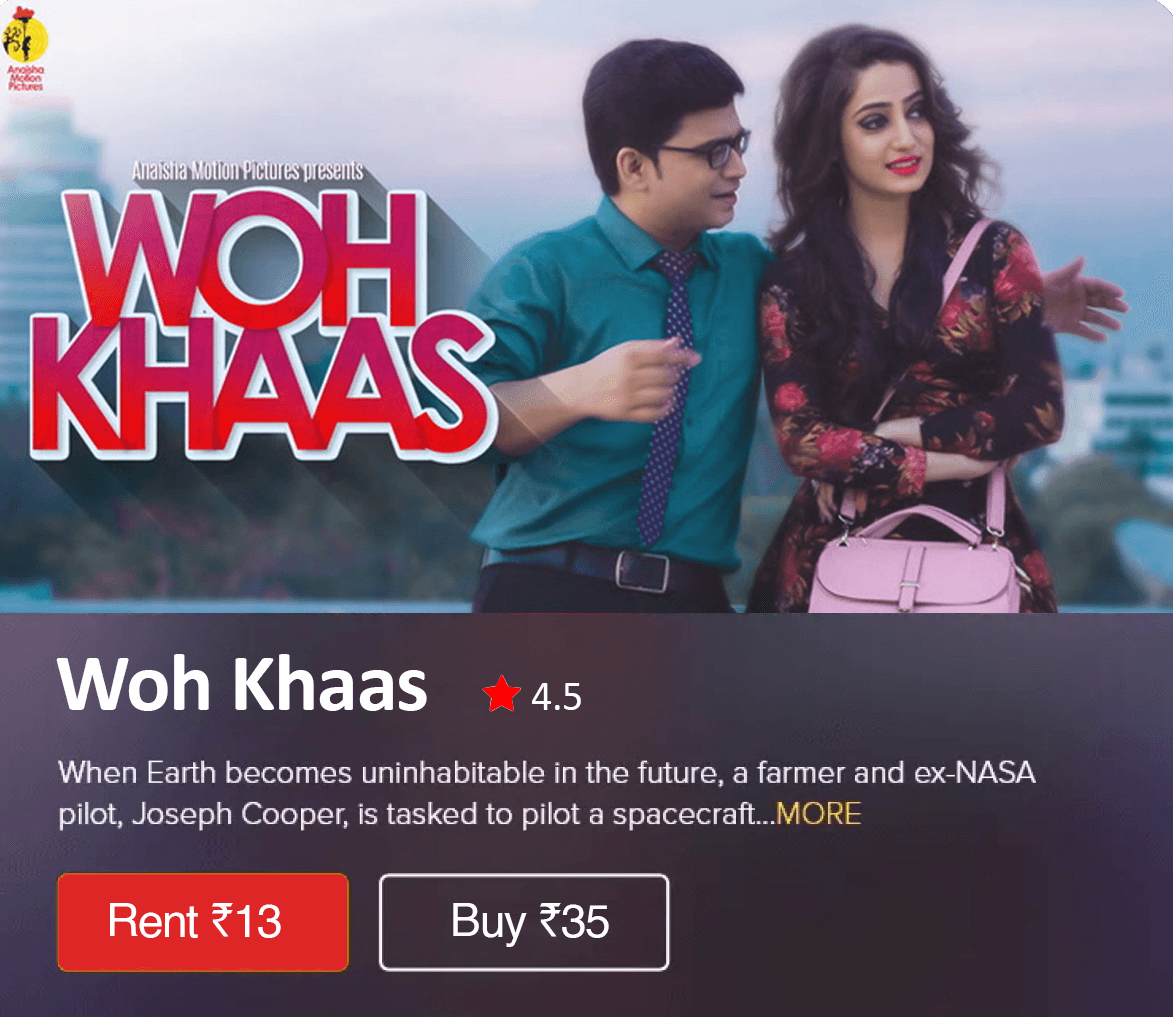The height and width of the screenshot is (1017, 1173).
Task: Click the woman's outstretched hand on the right
Action: 1085,299
